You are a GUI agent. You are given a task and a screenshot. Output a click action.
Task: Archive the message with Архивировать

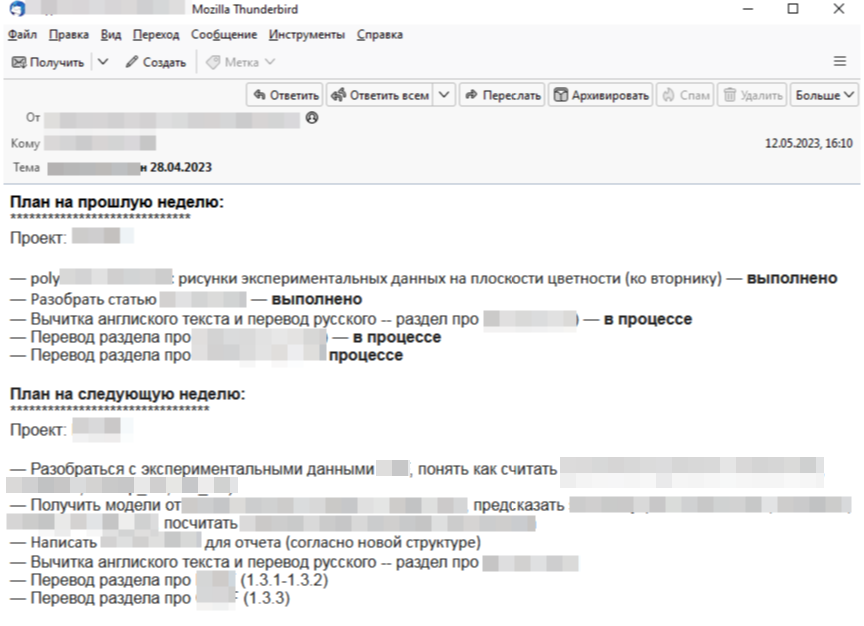[601, 96]
